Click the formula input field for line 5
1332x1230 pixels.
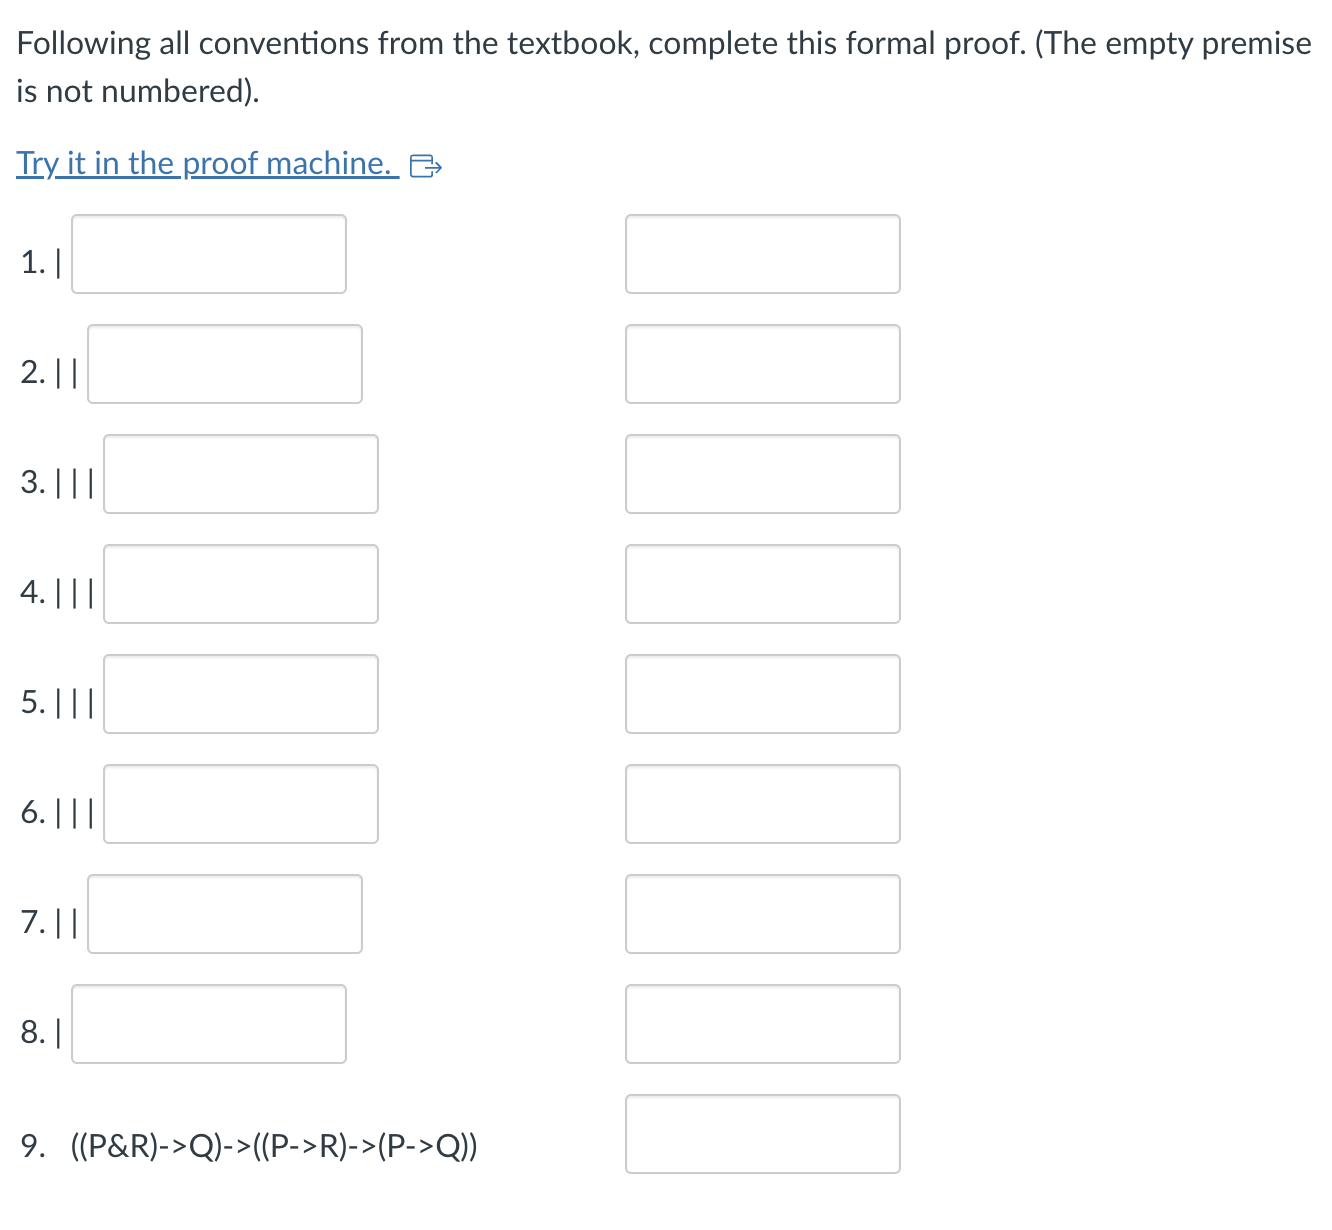coord(240,694)
